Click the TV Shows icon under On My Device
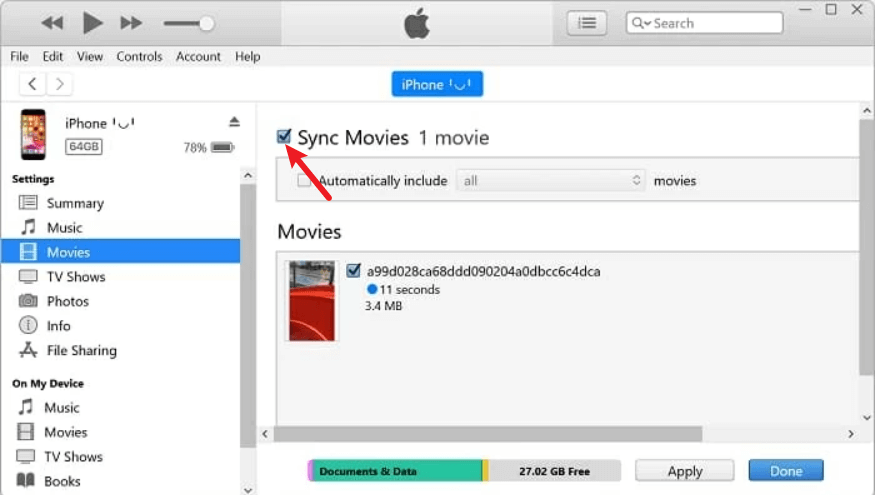The width and height of the screenshot is (875, 495). point(26,456)
